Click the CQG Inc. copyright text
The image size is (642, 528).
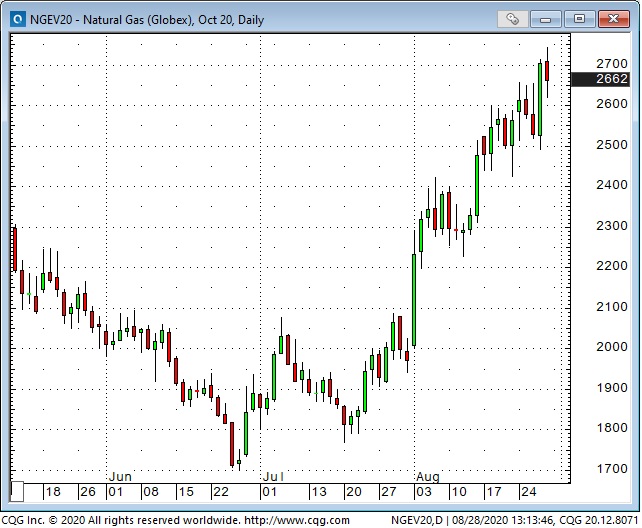121,521
